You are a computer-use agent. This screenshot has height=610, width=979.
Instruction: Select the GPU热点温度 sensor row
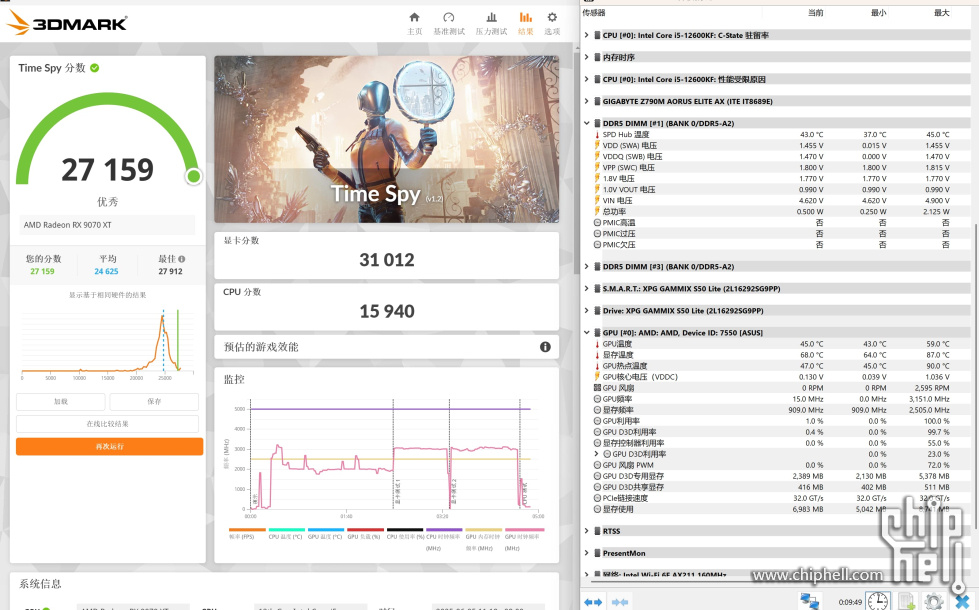(x=775, y=366)
